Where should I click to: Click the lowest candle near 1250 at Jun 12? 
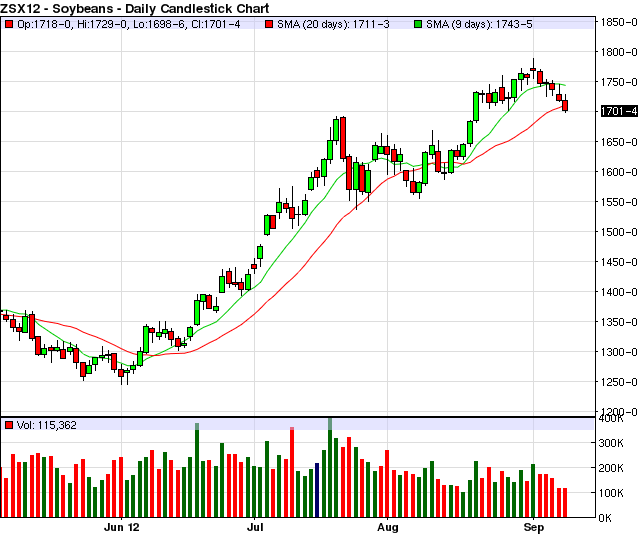coord(121,373)
